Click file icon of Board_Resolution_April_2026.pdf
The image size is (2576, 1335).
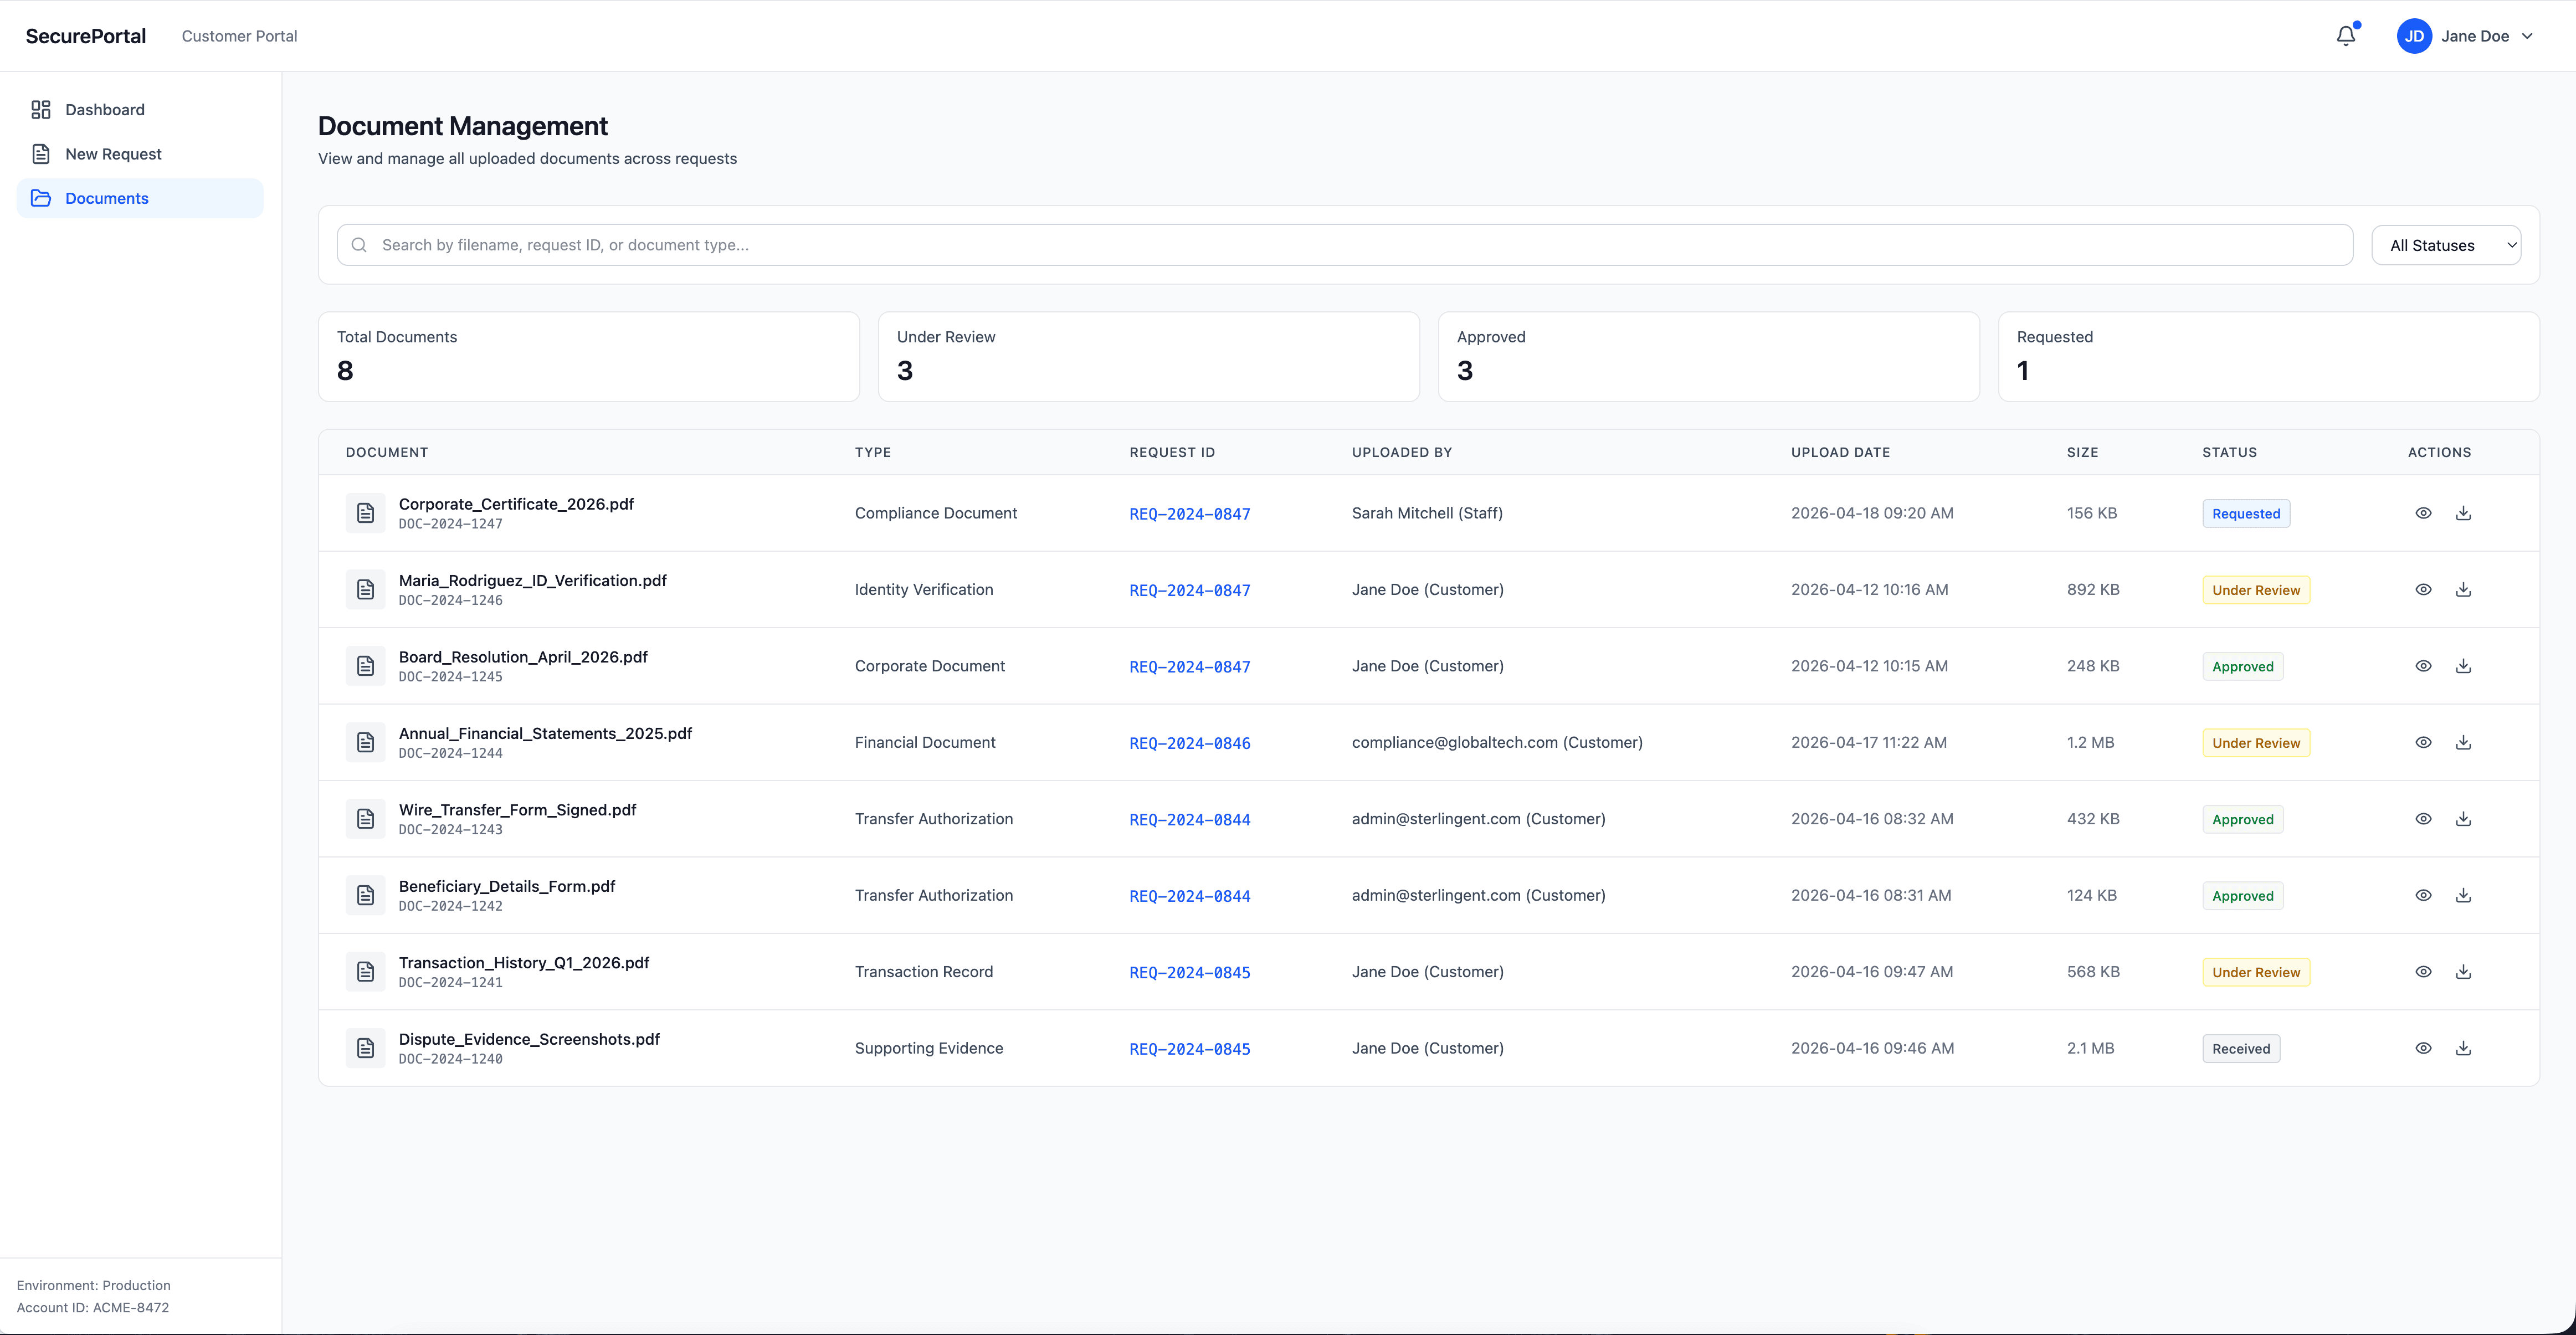click(365, 666)
